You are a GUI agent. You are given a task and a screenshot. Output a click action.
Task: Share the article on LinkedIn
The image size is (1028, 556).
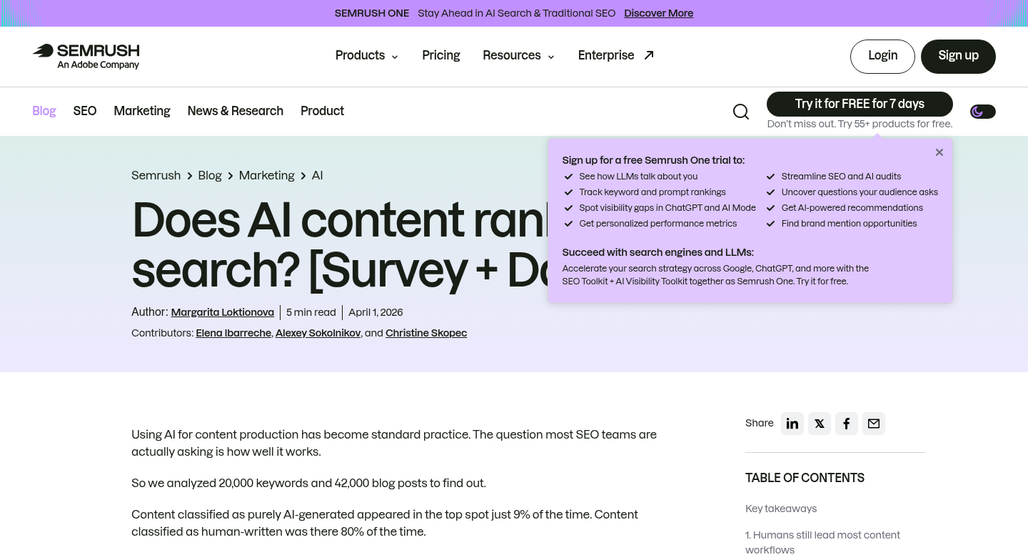tap(792, 424)
